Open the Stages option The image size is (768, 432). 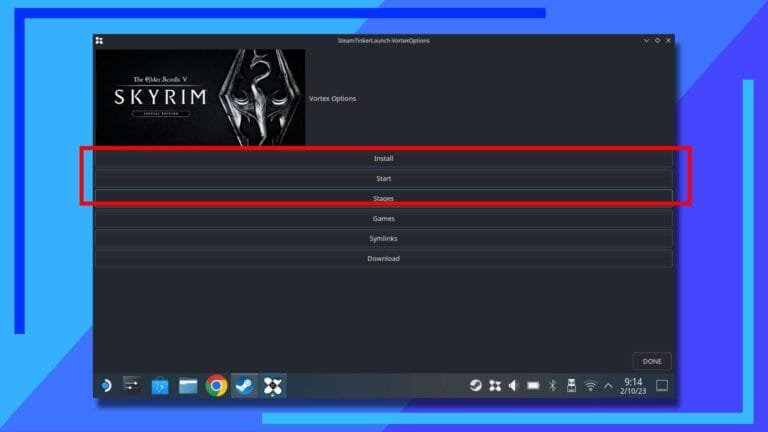coord(384,198)
